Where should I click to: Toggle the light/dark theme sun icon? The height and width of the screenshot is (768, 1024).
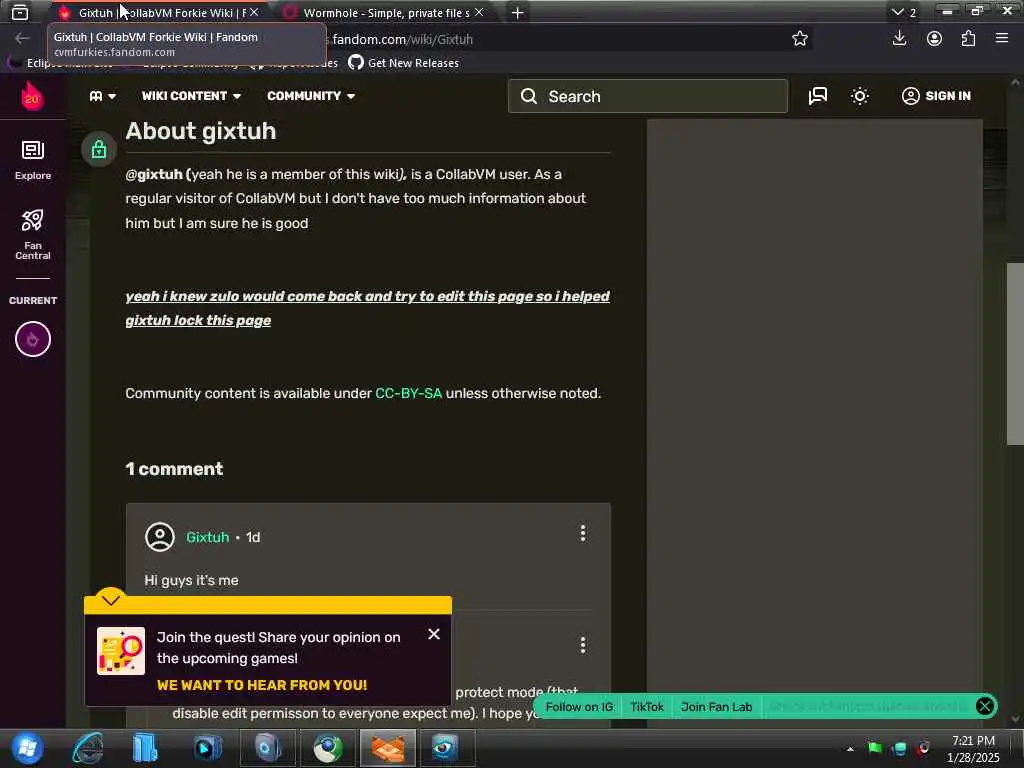tap(859, 96)
